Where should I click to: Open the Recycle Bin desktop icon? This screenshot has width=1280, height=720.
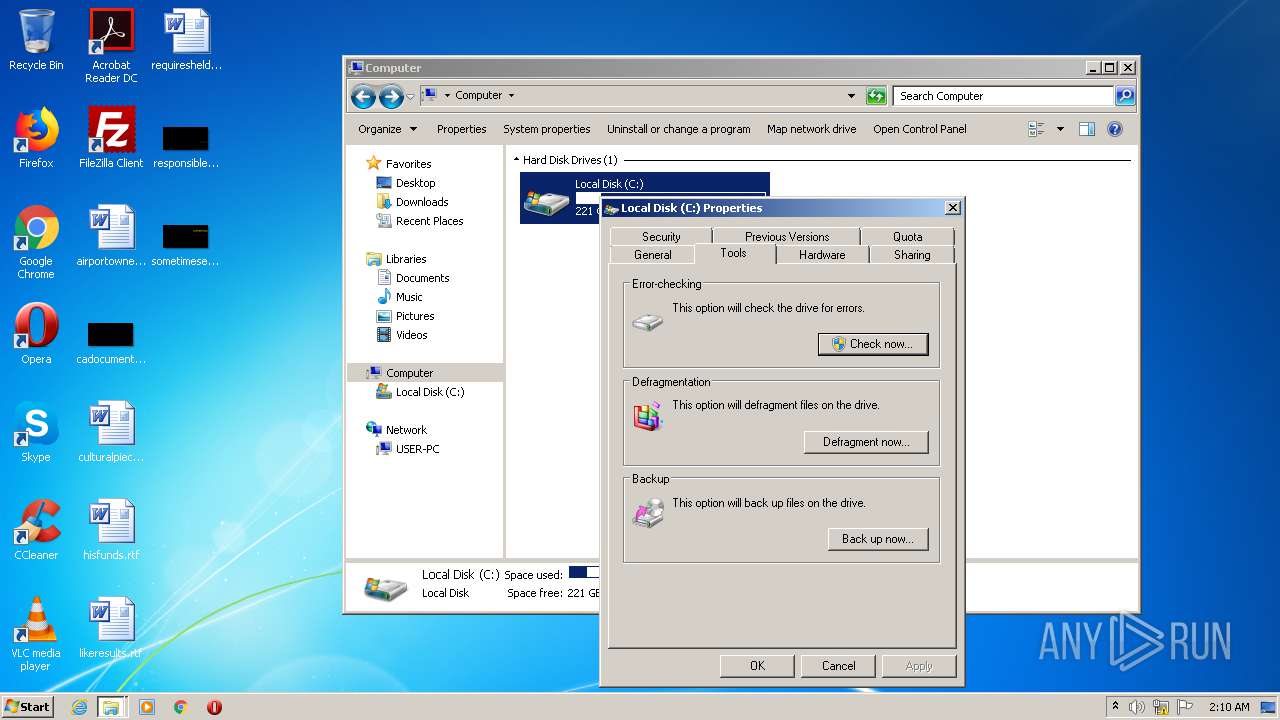click(36, 40)
